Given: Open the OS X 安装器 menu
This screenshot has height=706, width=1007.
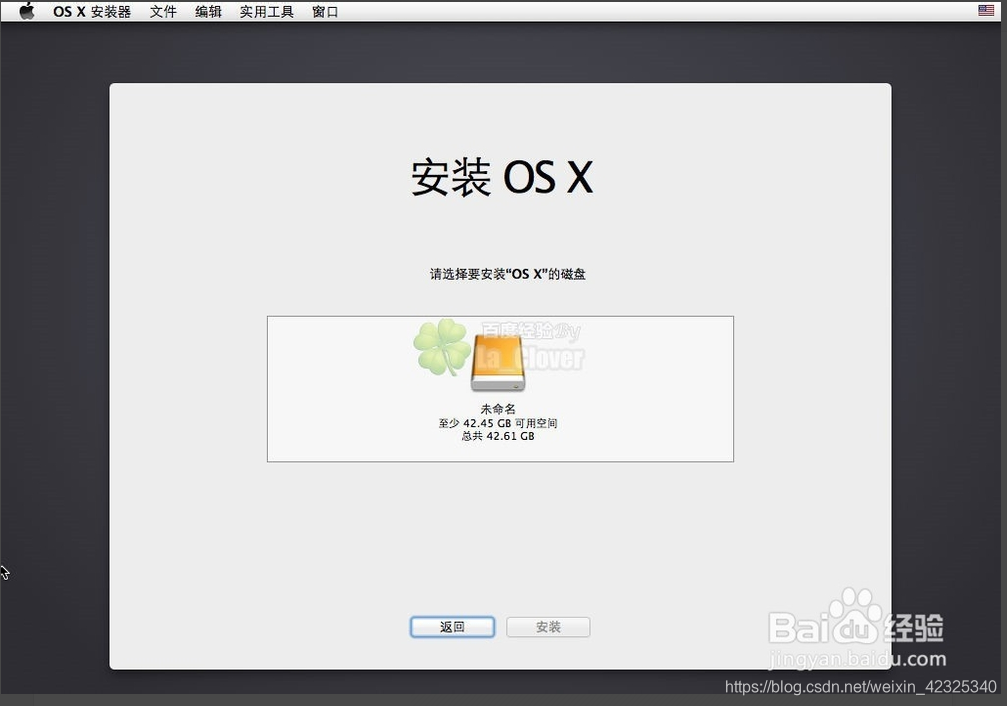Looking at the screenshot, I should pos(92,12).
